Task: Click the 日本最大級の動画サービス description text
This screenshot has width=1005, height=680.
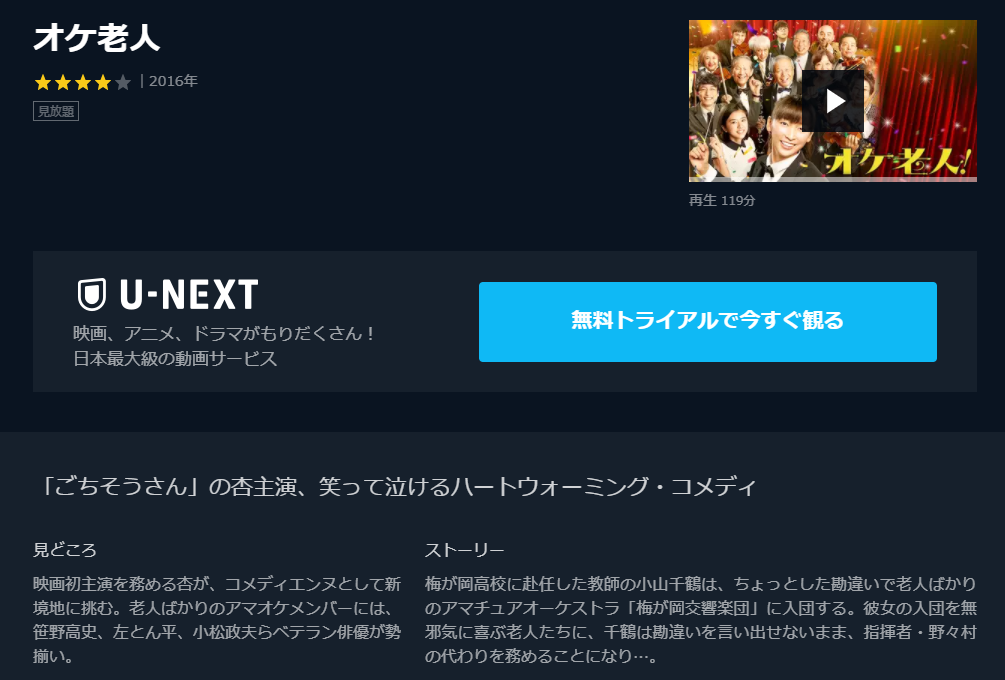Action: coord(175,358)
